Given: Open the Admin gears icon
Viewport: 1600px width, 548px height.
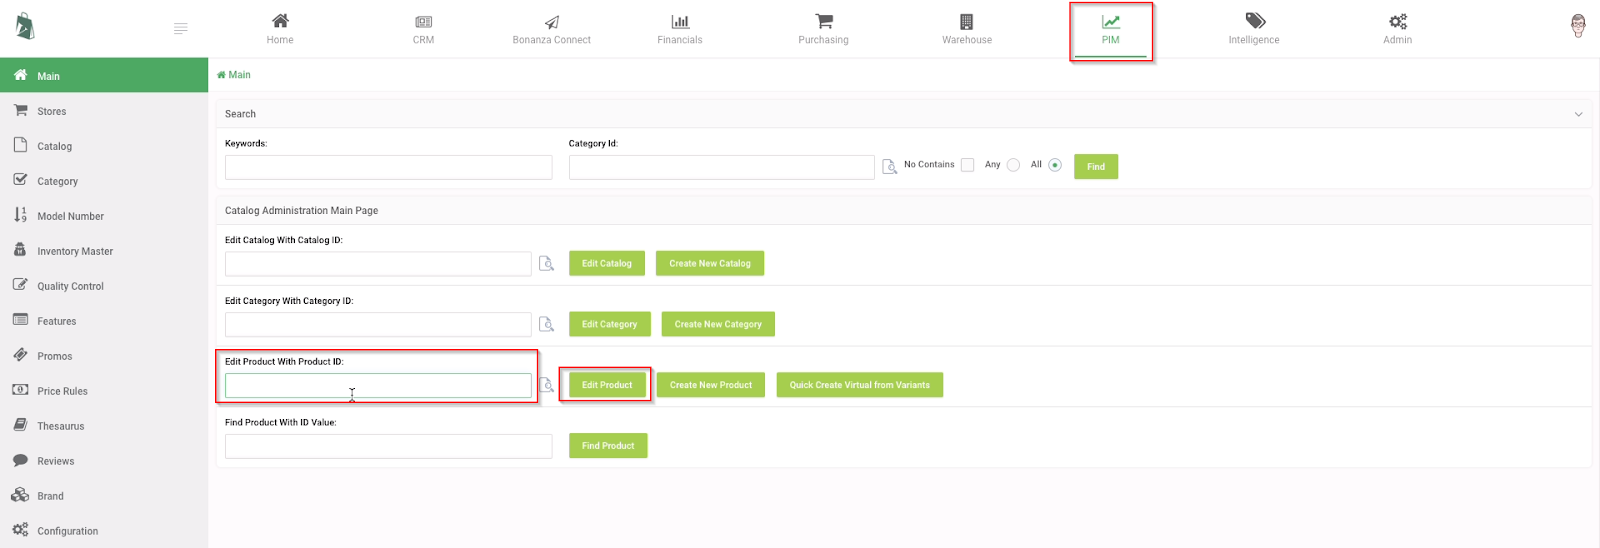Looking at the screenshot, I should 1398,21.
